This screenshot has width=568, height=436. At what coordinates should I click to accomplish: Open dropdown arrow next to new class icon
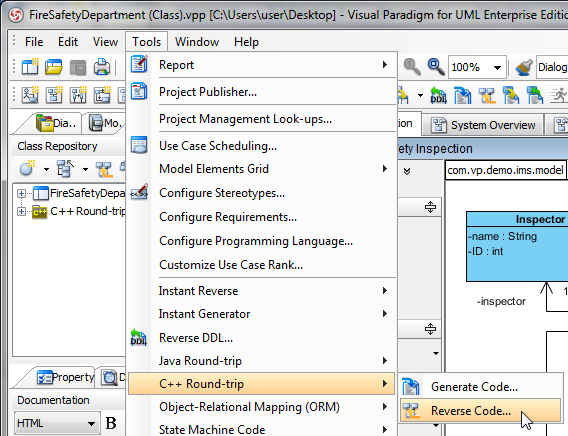(x=46, y=169)
